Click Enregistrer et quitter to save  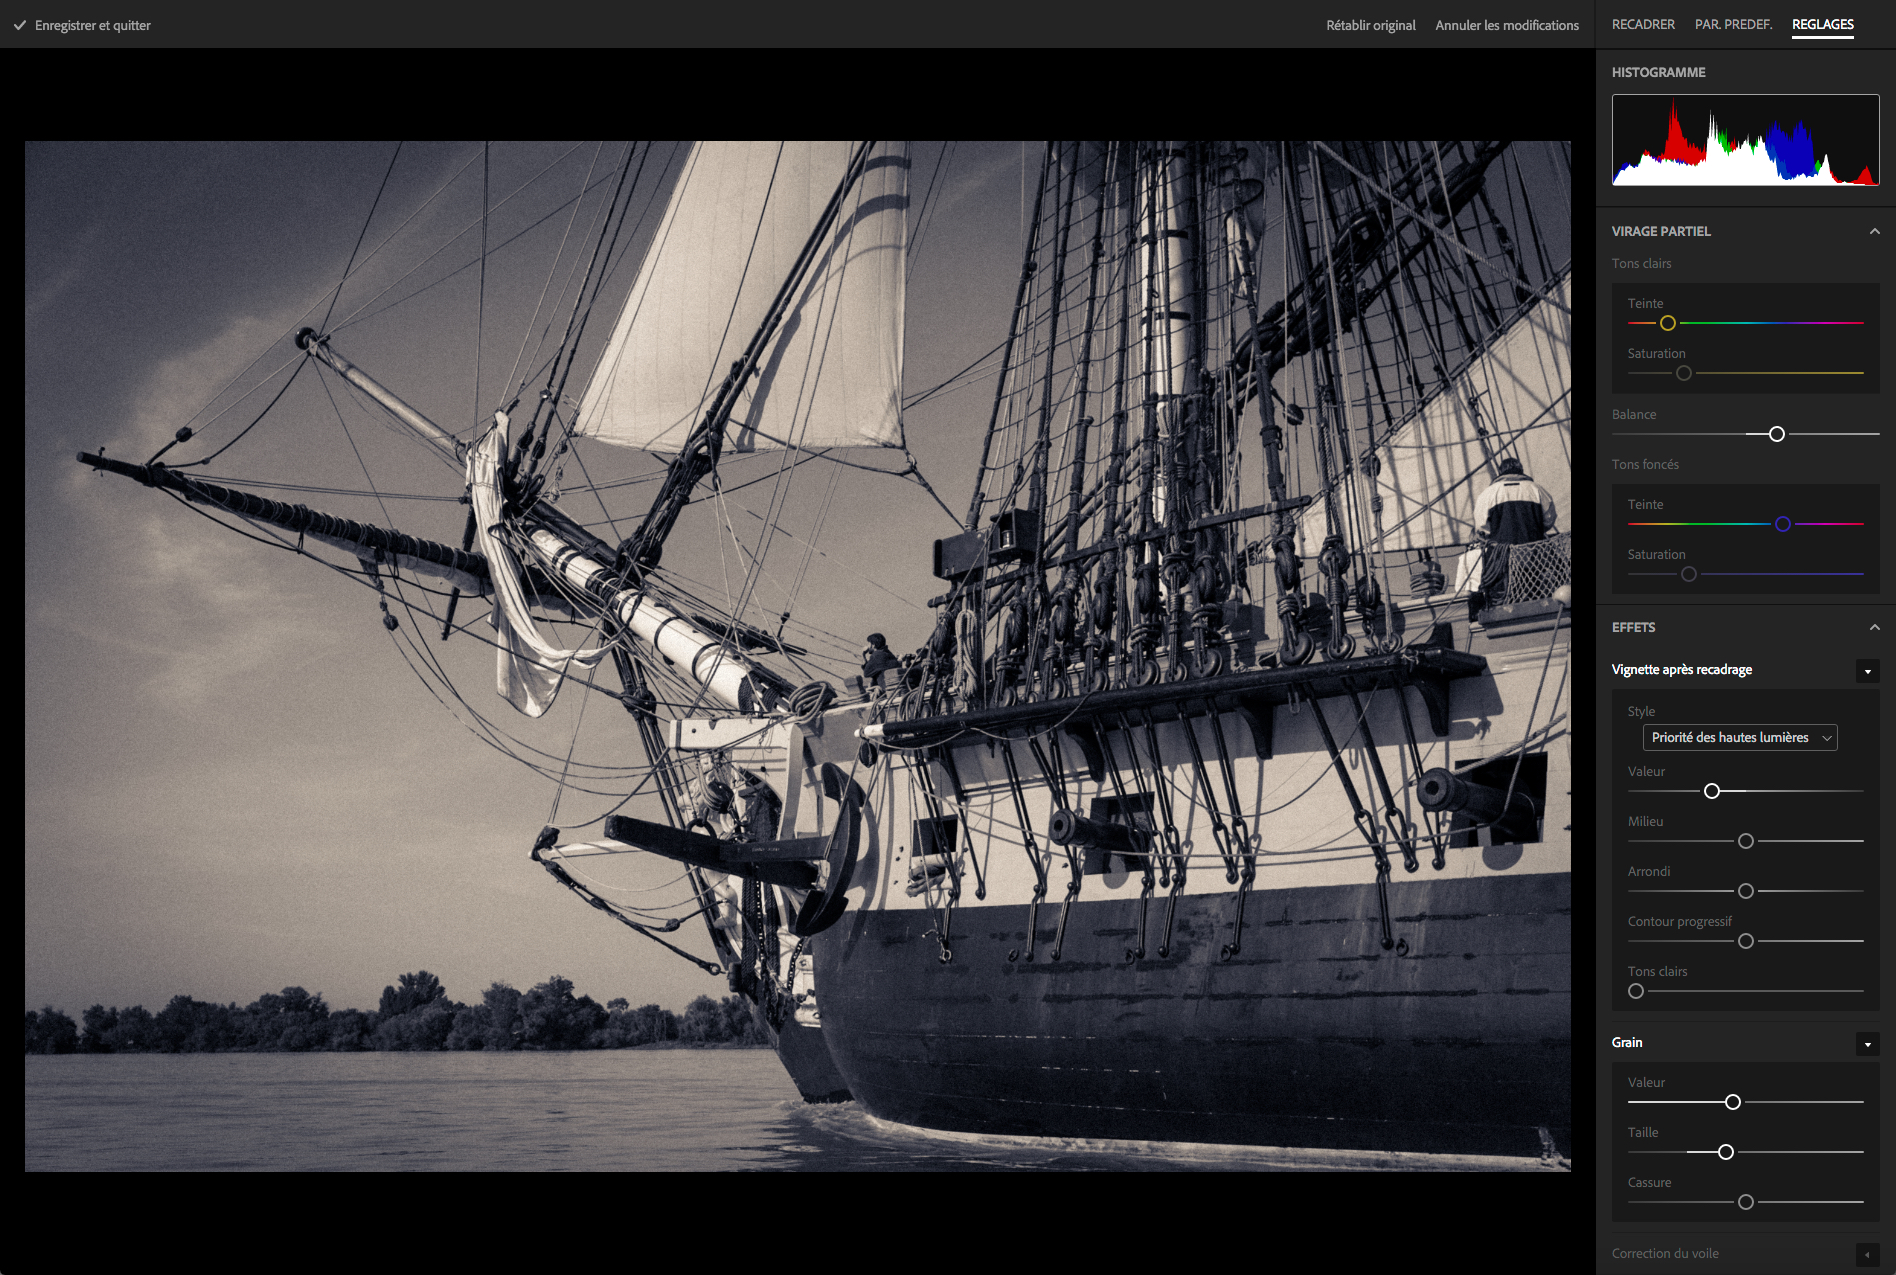click(x=92, y=25)
